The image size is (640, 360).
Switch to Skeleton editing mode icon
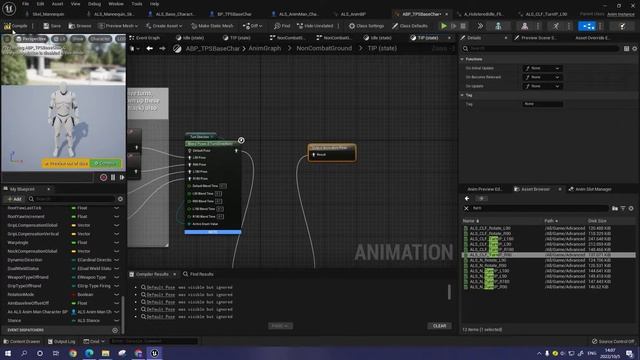click(498, 26)
